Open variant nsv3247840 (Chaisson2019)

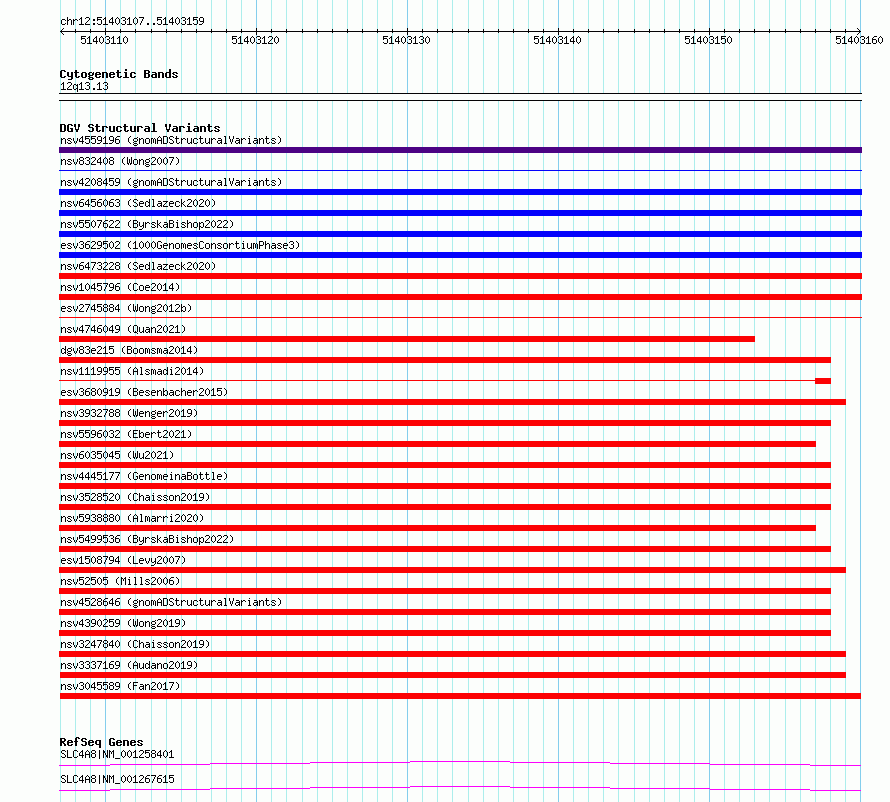click(135, 644)
